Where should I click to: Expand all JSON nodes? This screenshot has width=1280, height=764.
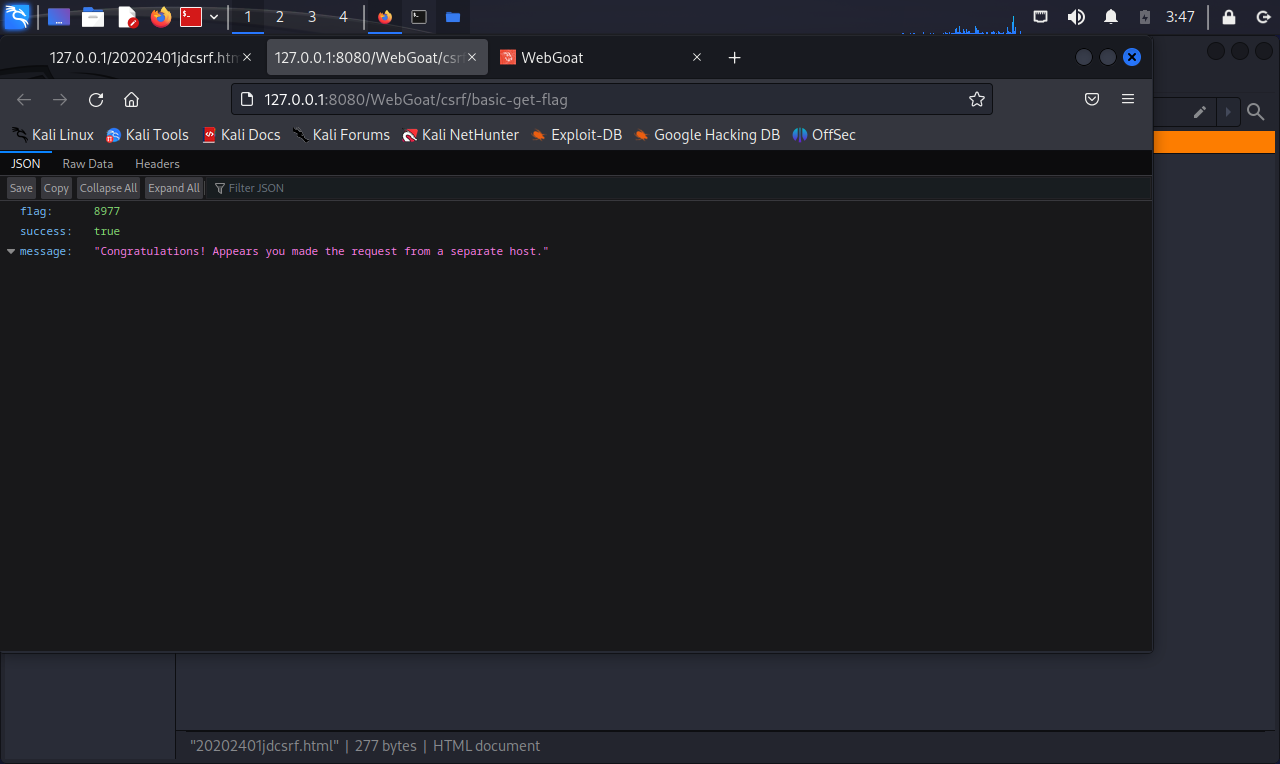(x=174, y=188)
